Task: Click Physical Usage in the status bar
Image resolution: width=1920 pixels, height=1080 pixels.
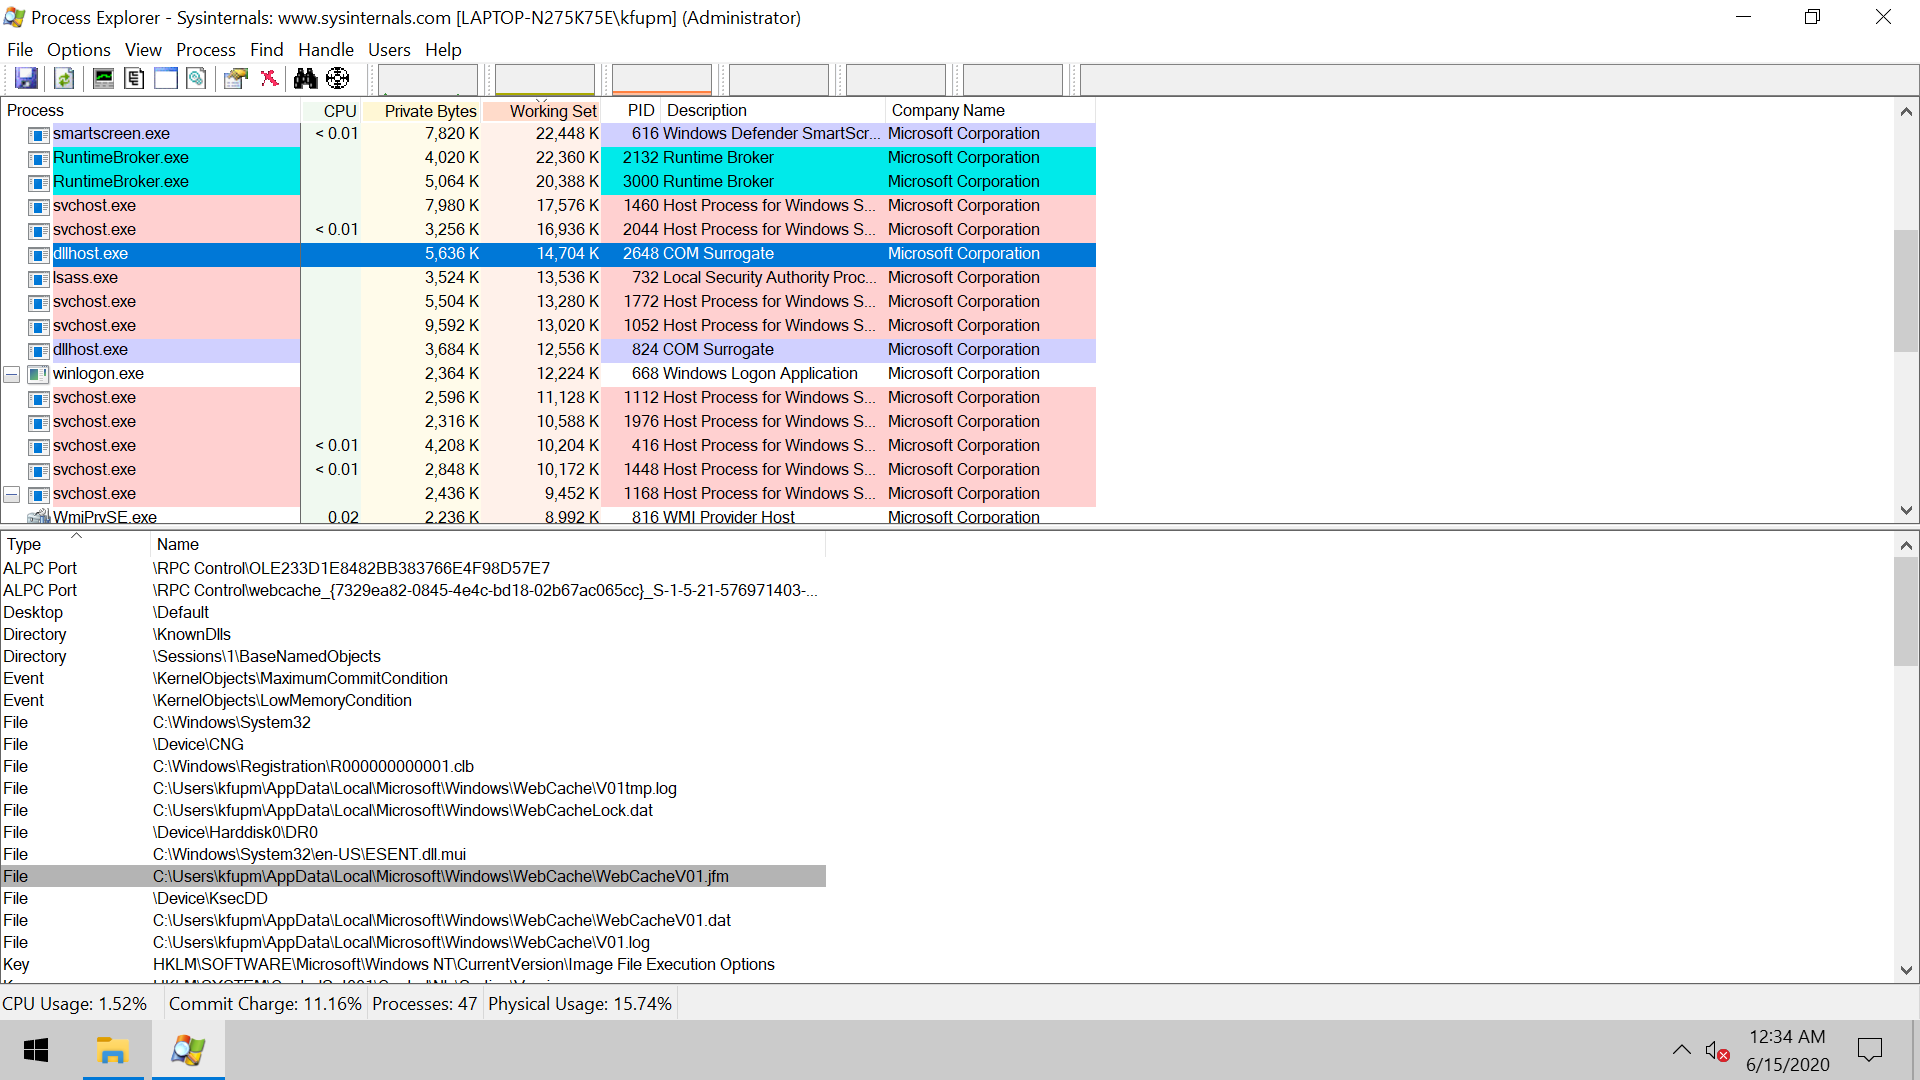Action: [580, 1003]
